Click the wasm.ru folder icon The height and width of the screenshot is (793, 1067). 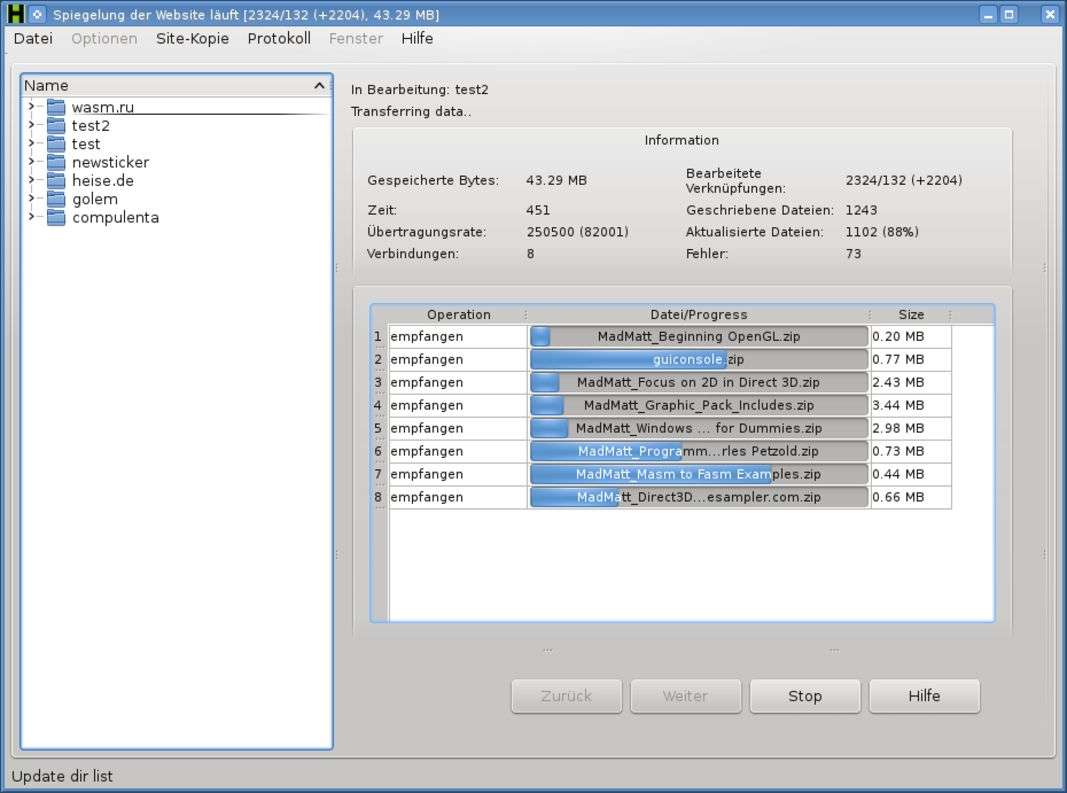56,107
